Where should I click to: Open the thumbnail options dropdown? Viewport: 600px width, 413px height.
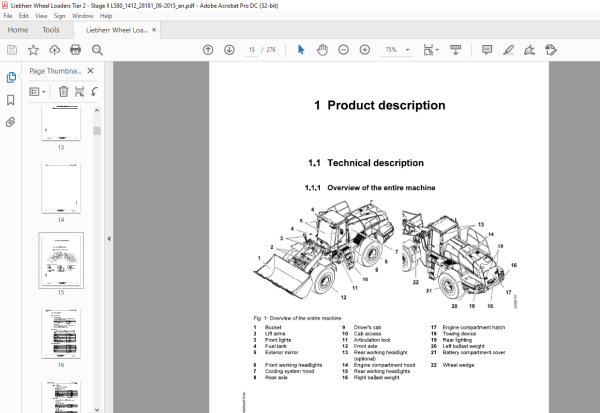point(37,91)
